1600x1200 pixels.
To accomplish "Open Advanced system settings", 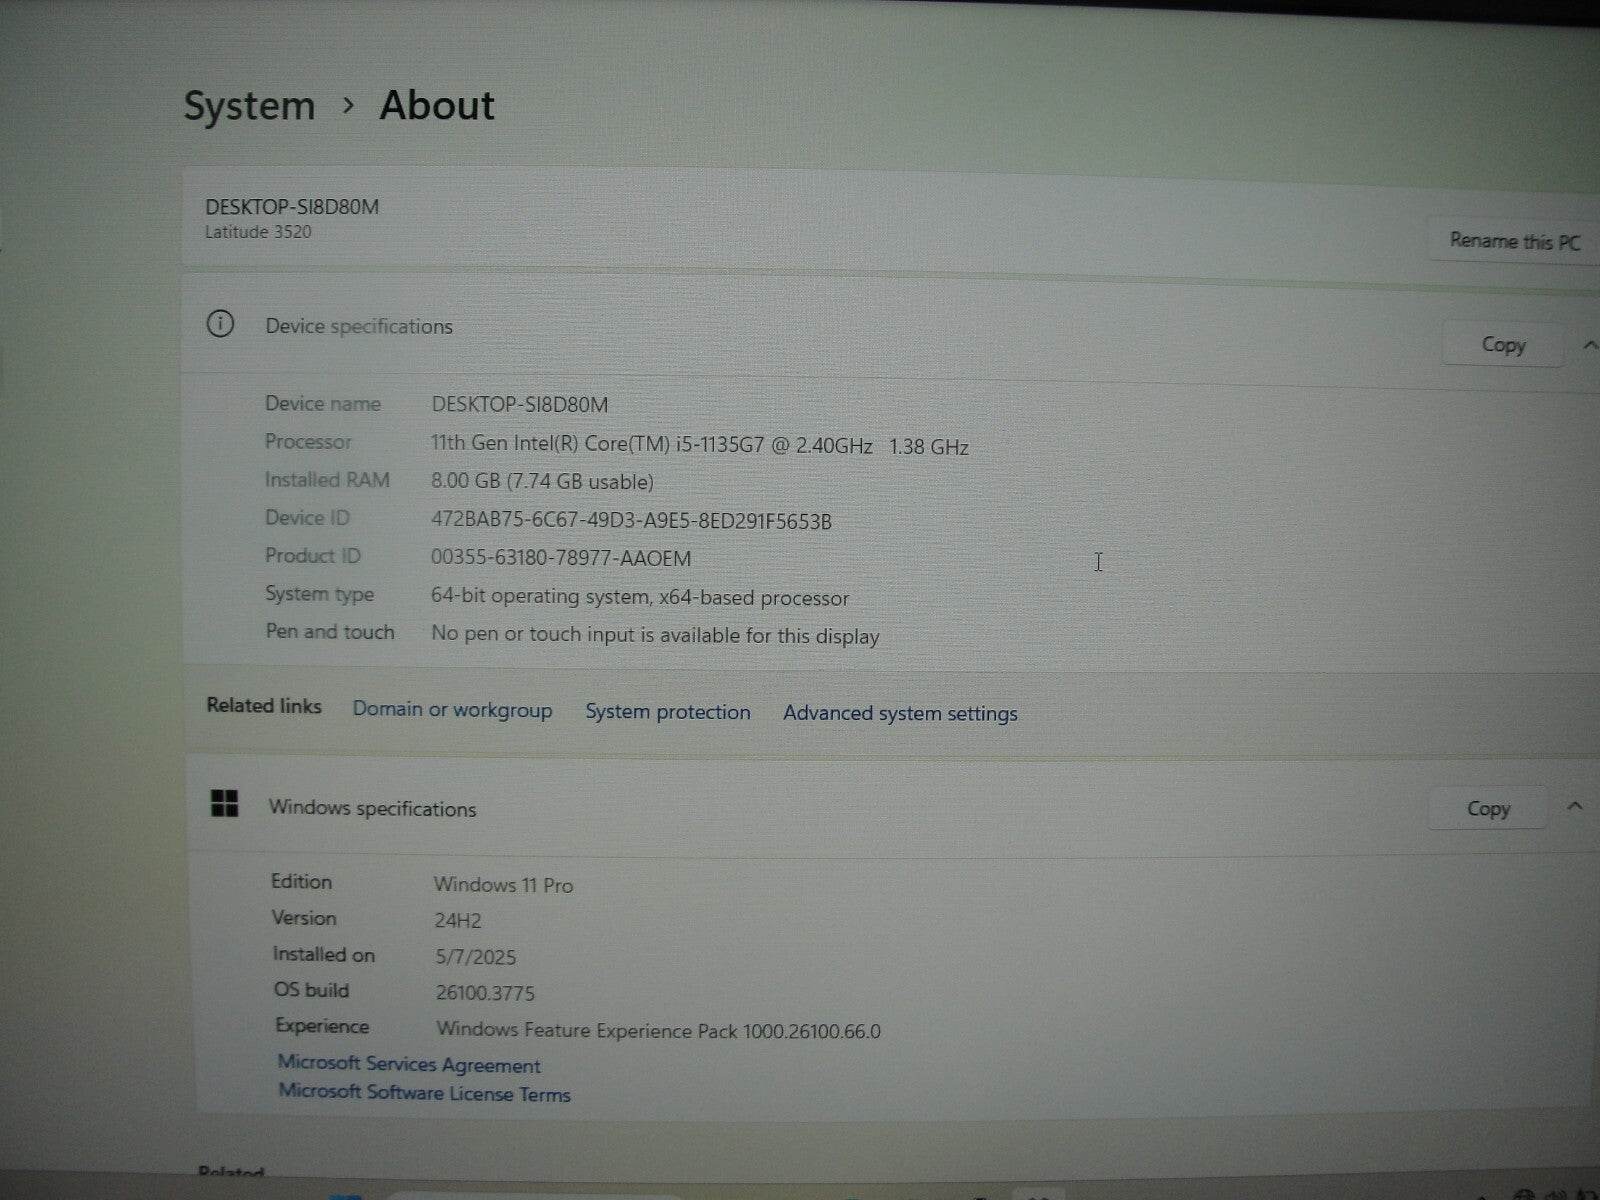I will click(x=900, y=713).
